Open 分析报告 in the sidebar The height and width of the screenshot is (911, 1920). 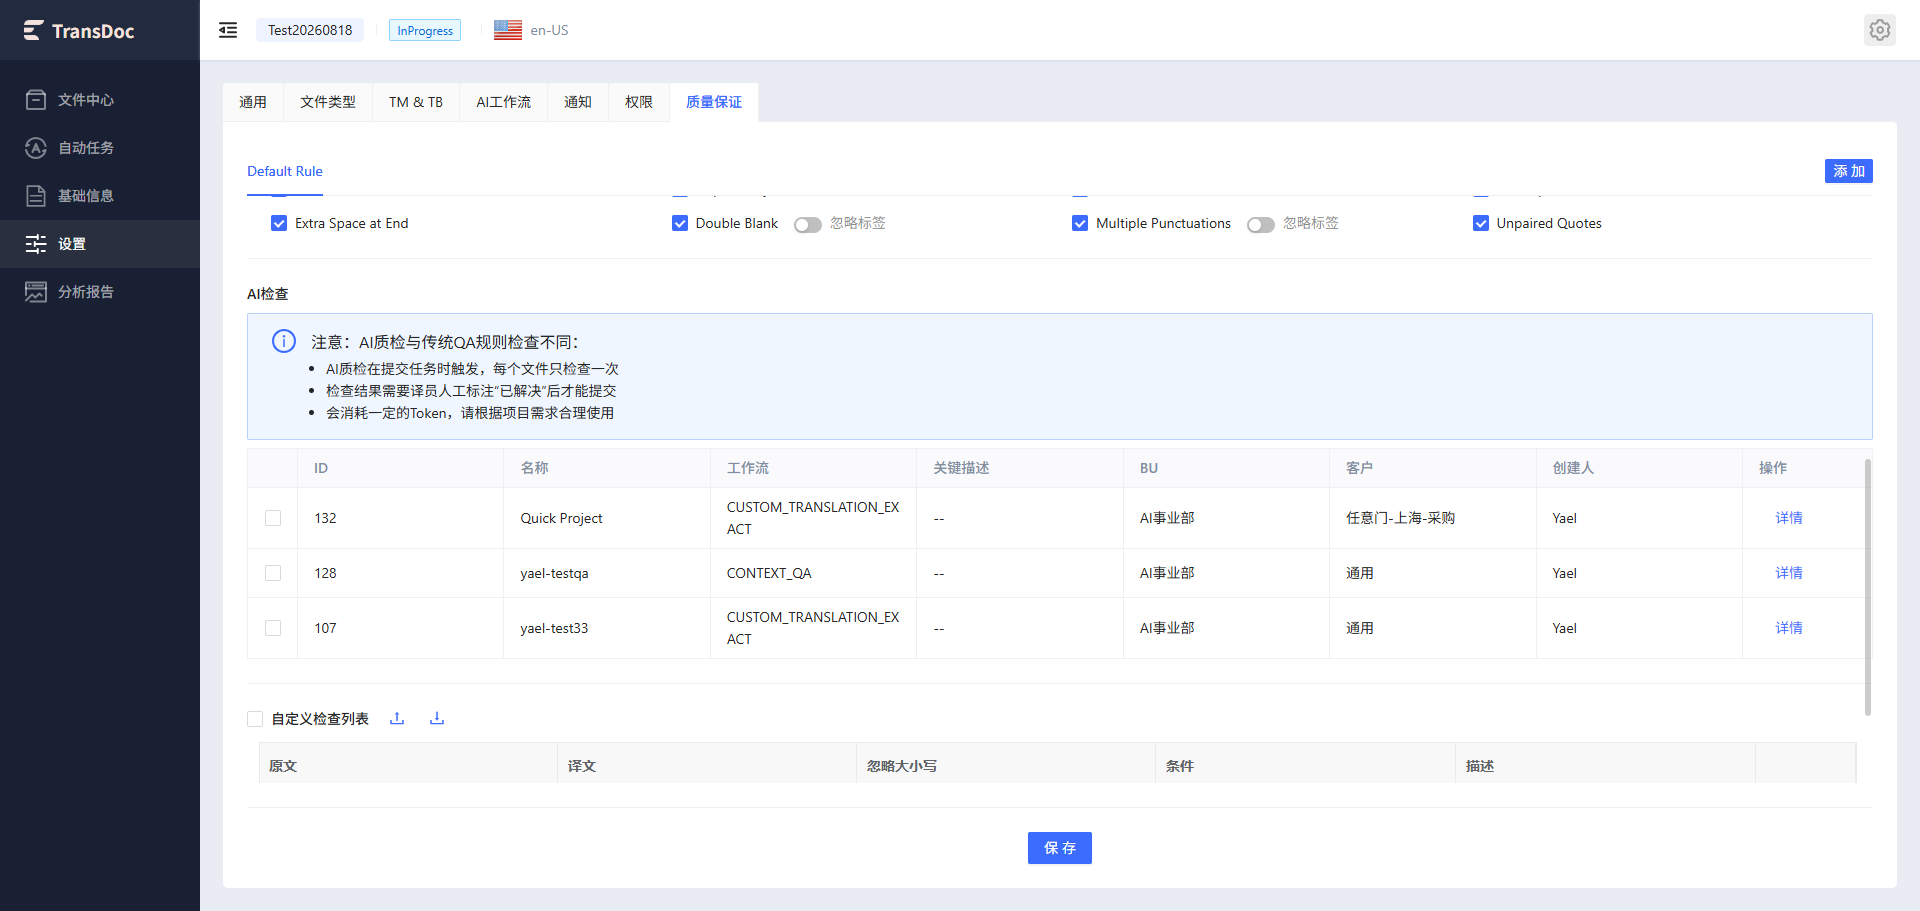point(100,292)
